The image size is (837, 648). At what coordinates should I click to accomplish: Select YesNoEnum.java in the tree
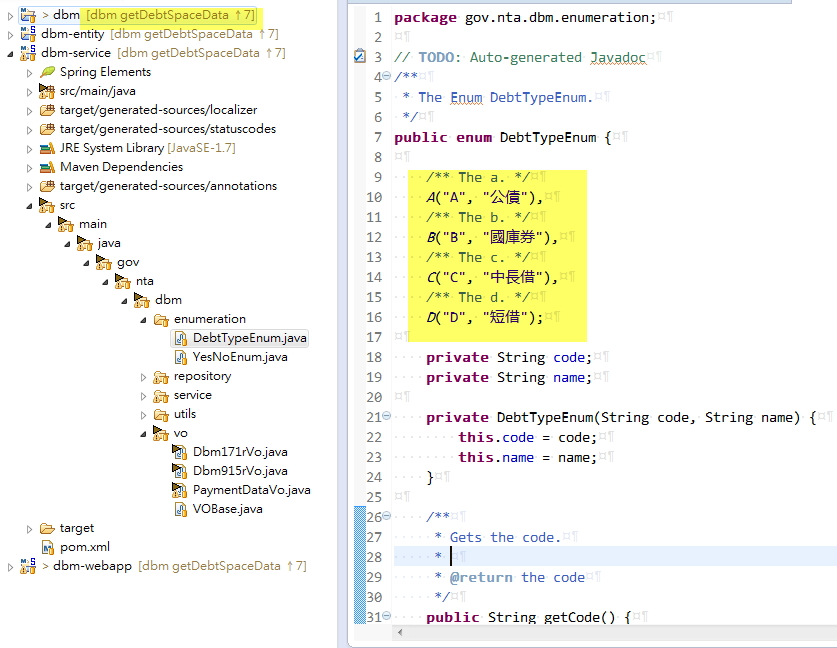pyautogui.click(x=240, y=357)
